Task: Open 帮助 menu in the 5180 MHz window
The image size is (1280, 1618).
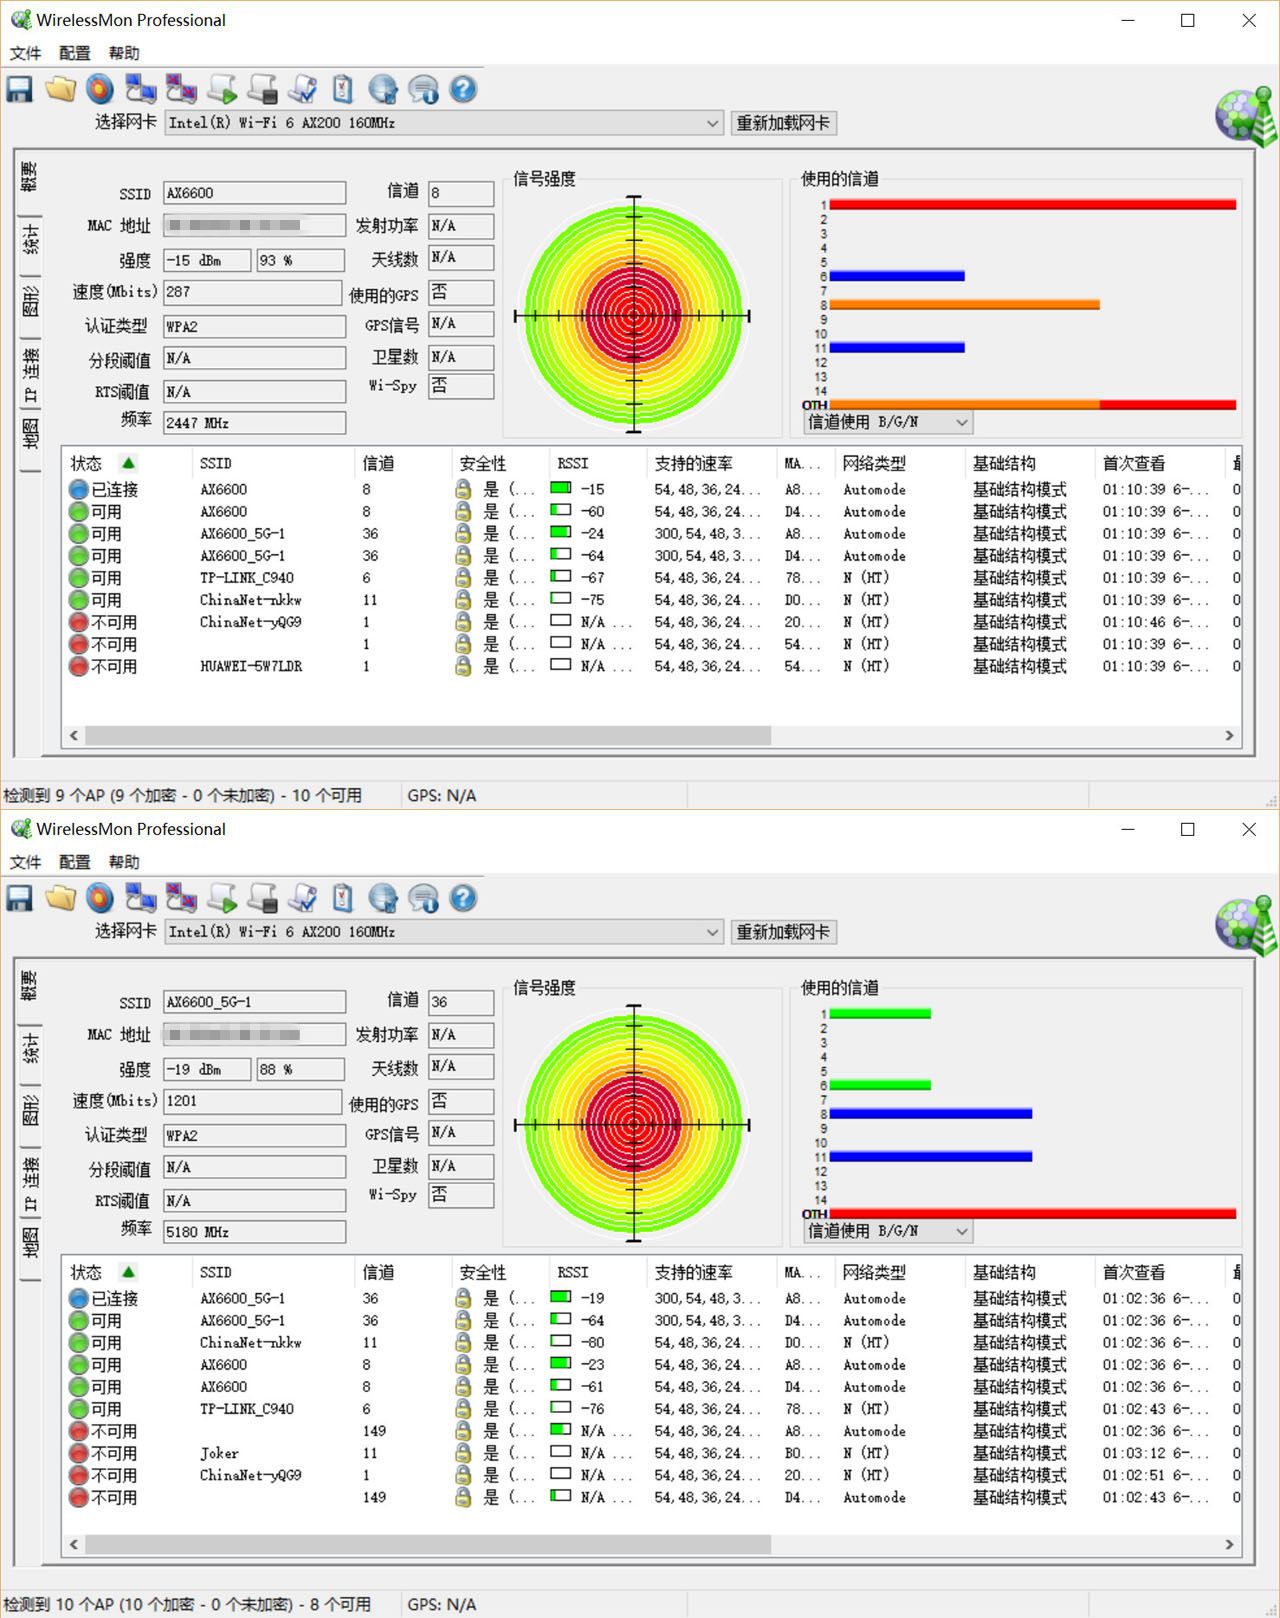Action: pyautogui.click(x=124, y=862)
